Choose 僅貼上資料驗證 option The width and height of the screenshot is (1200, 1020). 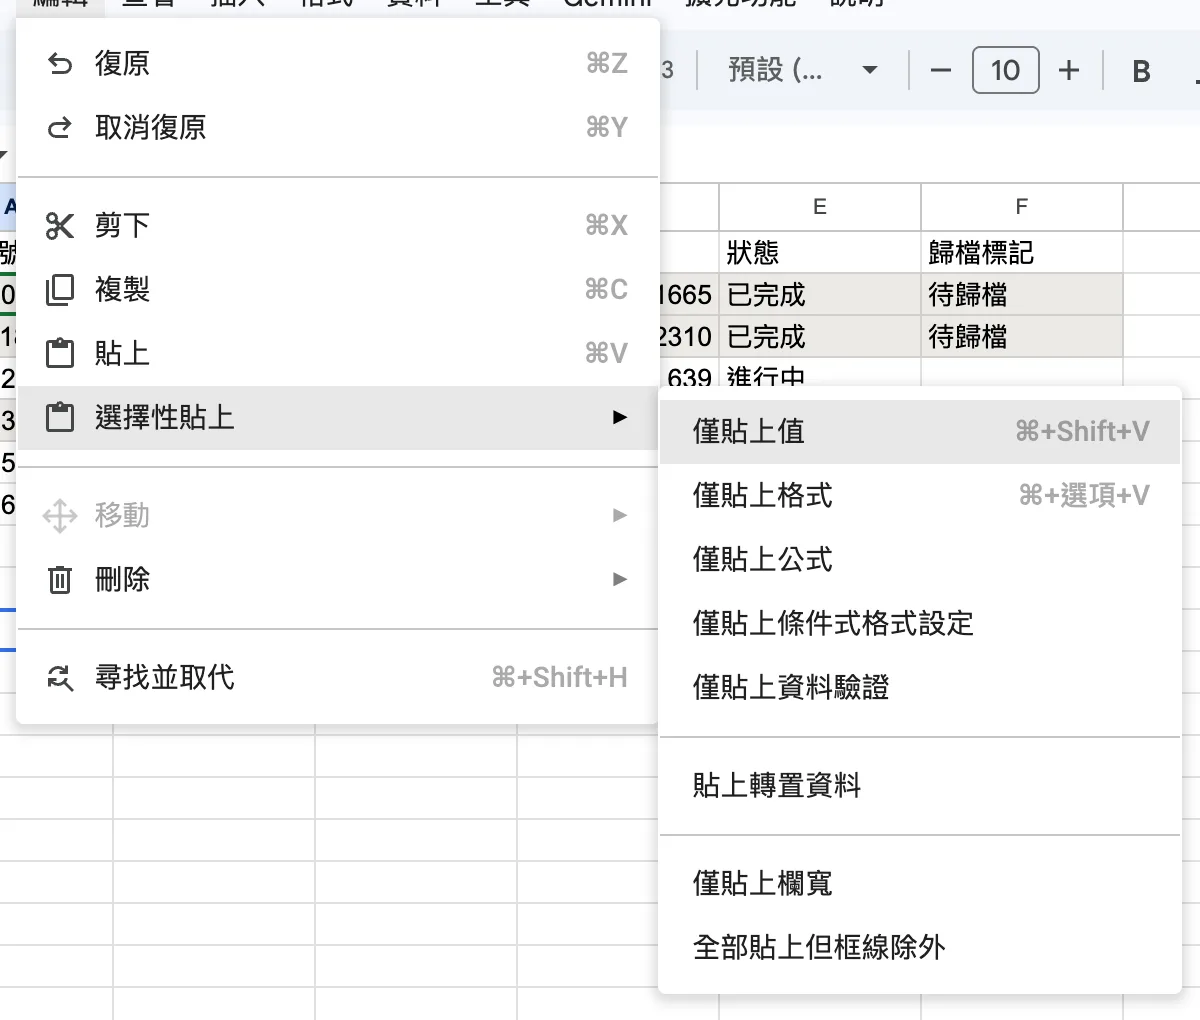(x=920, y=688)
